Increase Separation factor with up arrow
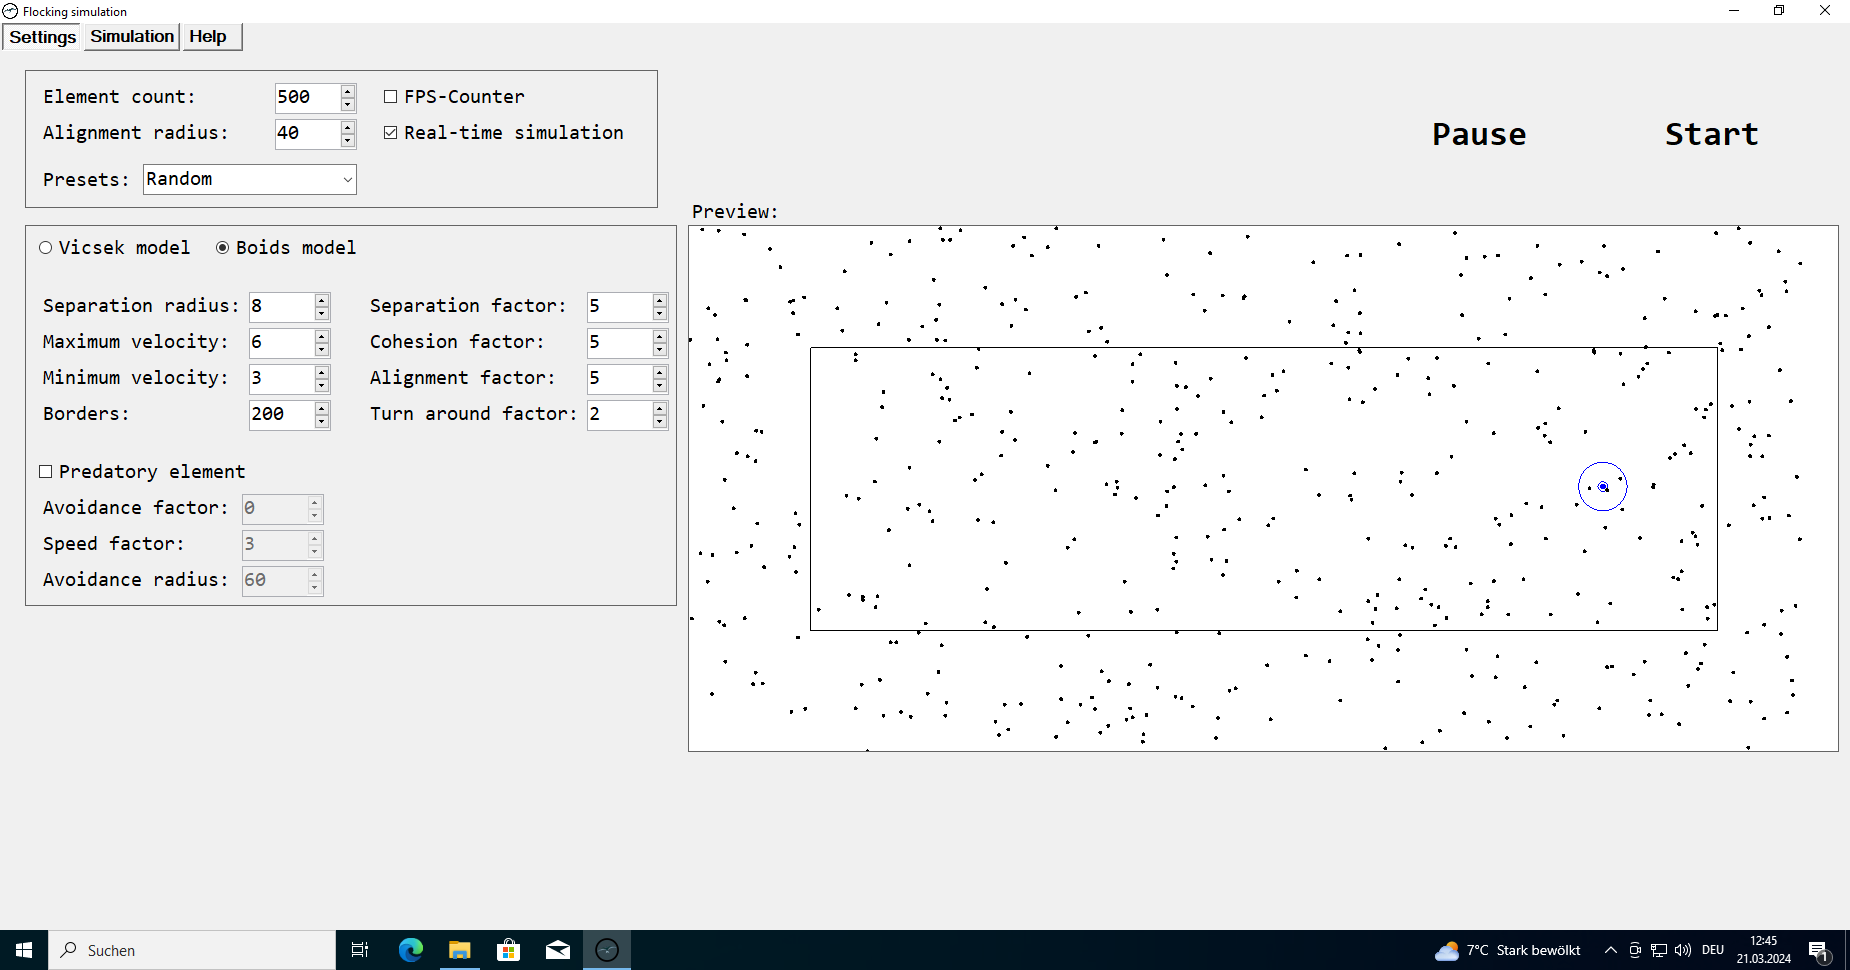Image resolution: width=1850 pixels, height=970 pixels. 660,300
